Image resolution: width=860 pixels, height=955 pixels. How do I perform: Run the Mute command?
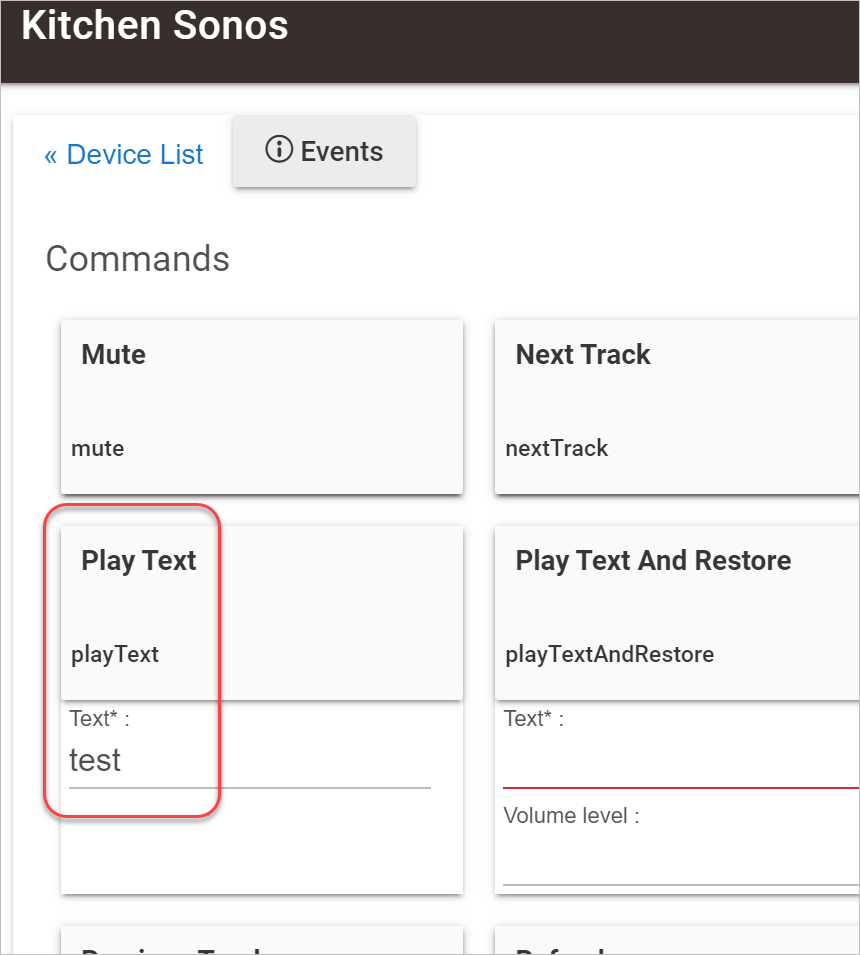point(262,407)
